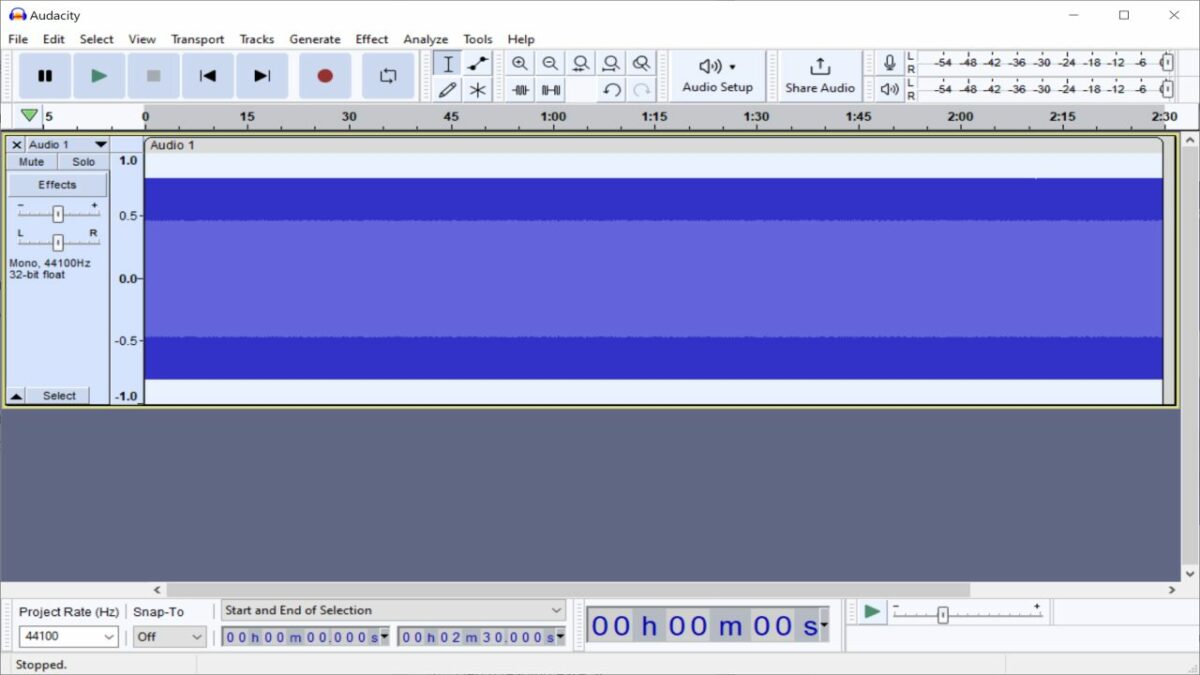Skip to start of the project
Image resolution: width=1200 pixels, height=675 pixels.
[x=207, y=76]
